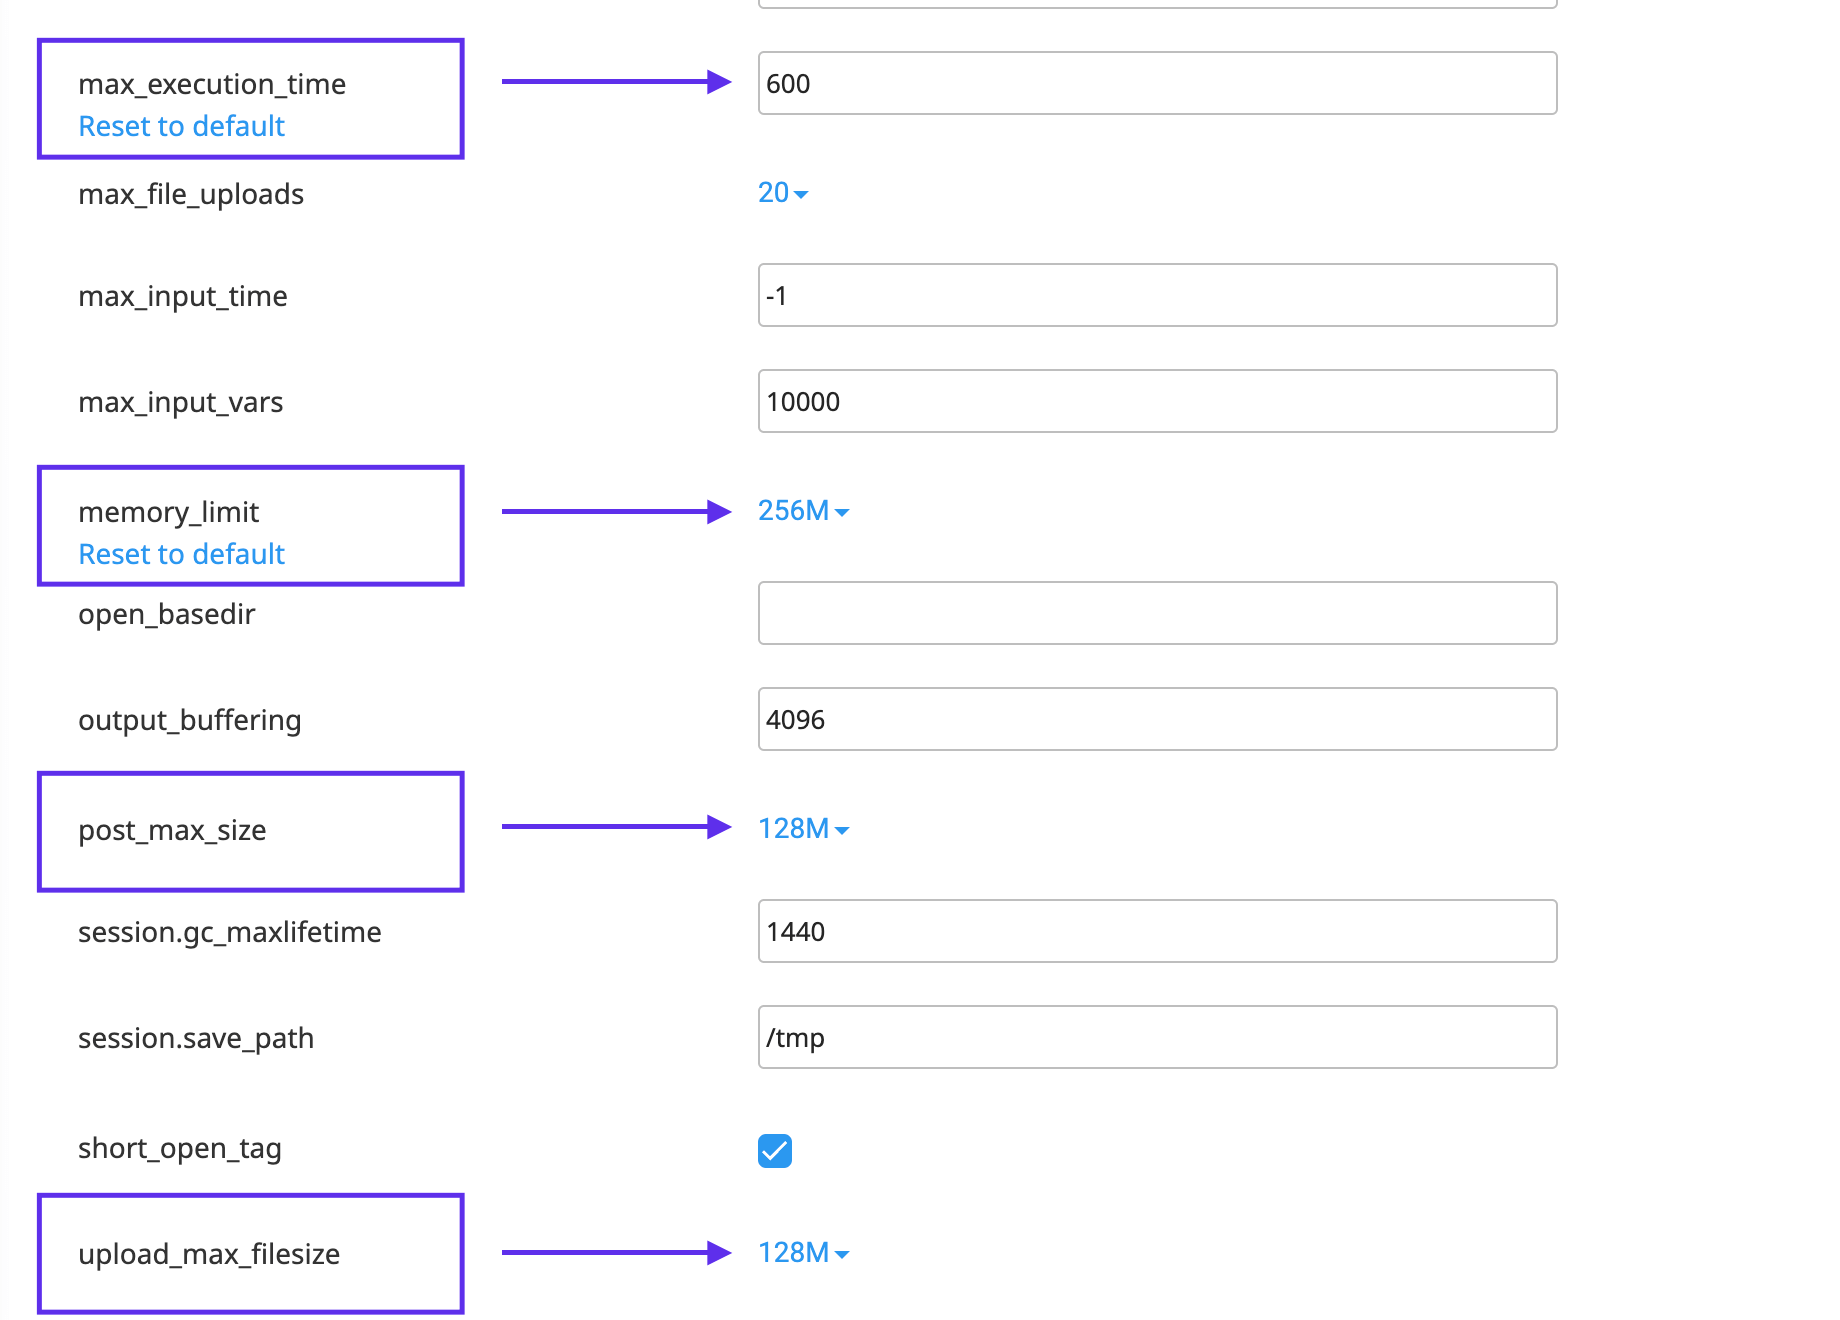Click the open_basedir label text

[167, 614]
